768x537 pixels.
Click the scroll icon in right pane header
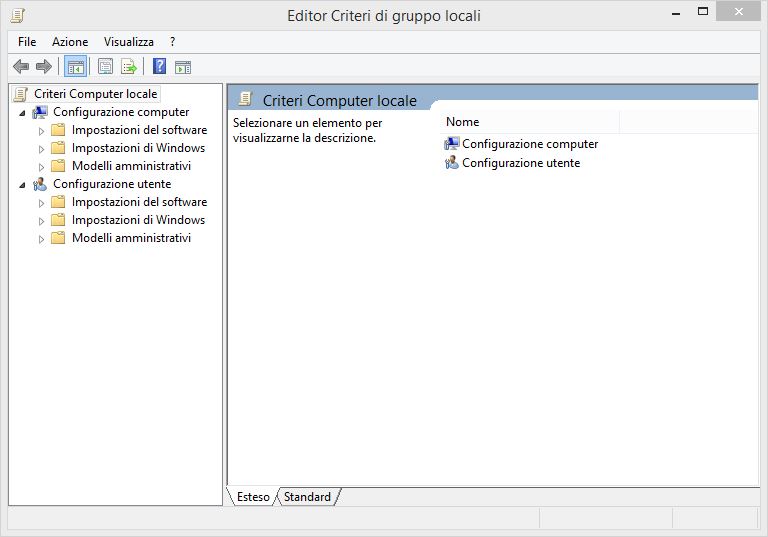click(245, 99)
